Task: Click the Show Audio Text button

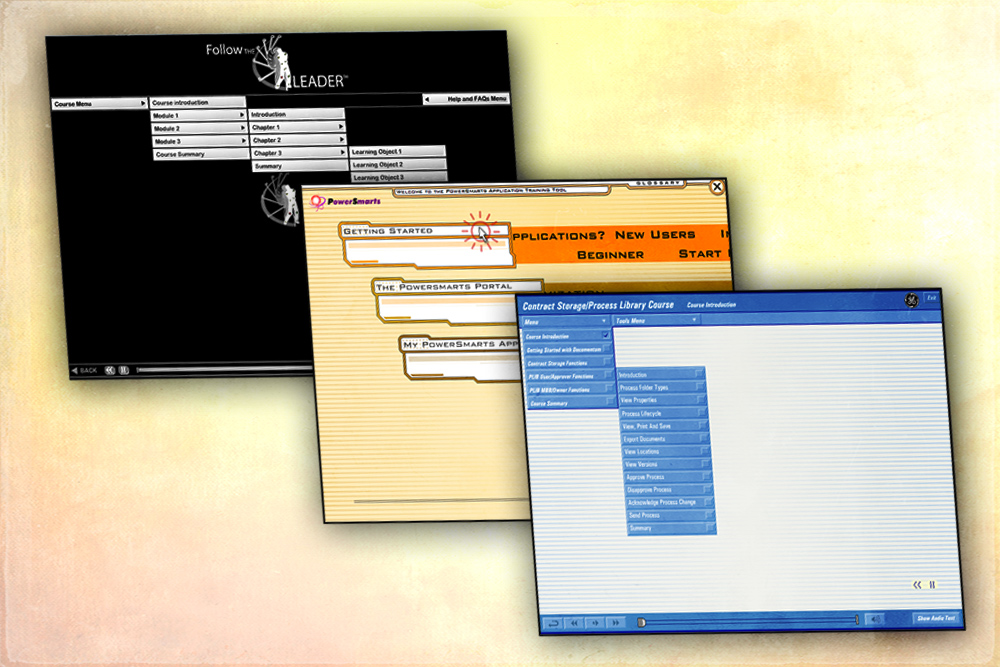Action: point(937,619)
